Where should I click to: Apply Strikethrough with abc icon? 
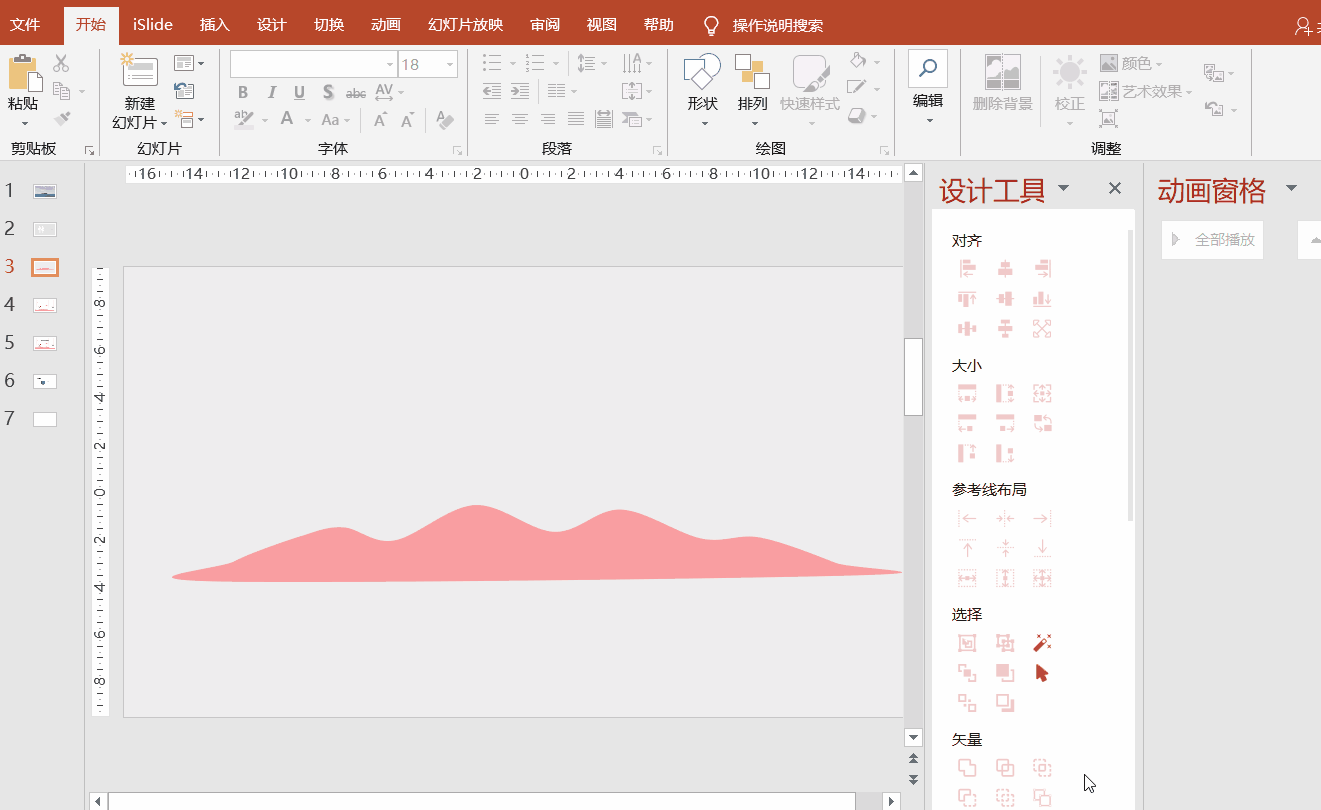pyautogui.click(x=356, y=93)
